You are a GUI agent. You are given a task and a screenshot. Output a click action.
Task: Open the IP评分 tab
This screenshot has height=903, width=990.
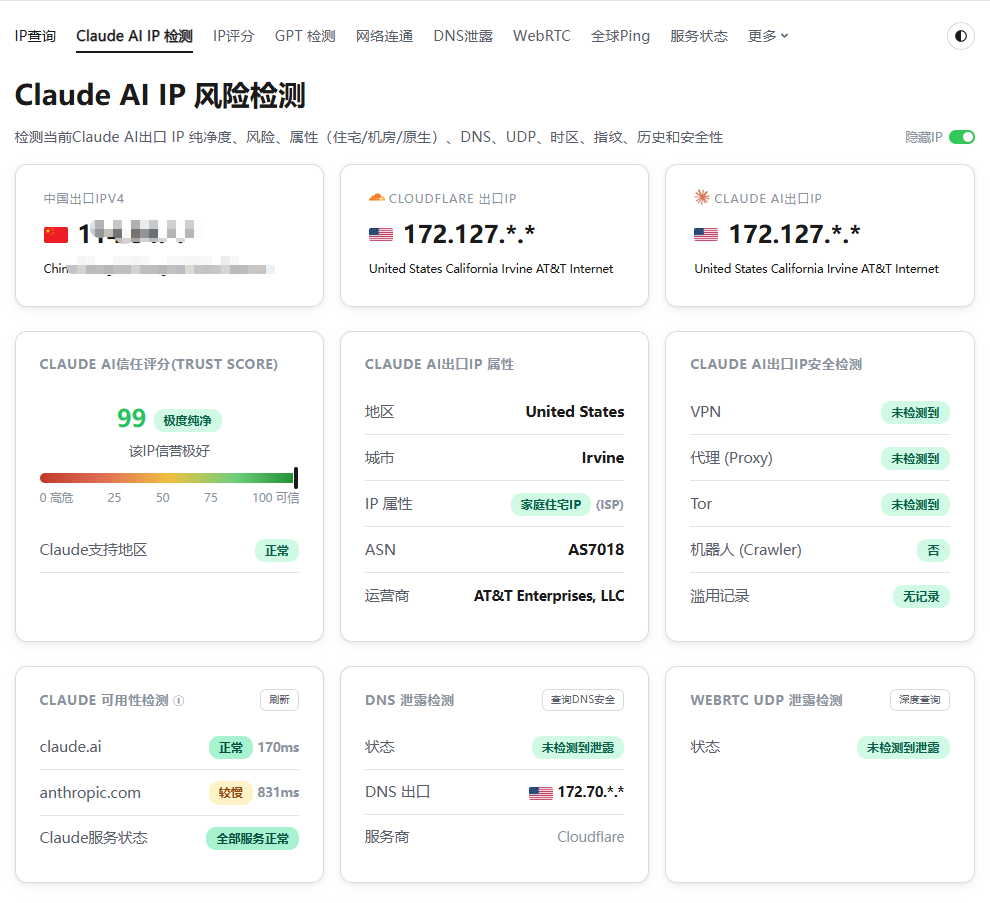[x=233, y=36]
